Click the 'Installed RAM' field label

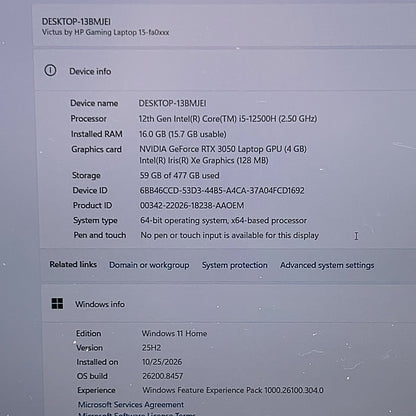(97, 134)
